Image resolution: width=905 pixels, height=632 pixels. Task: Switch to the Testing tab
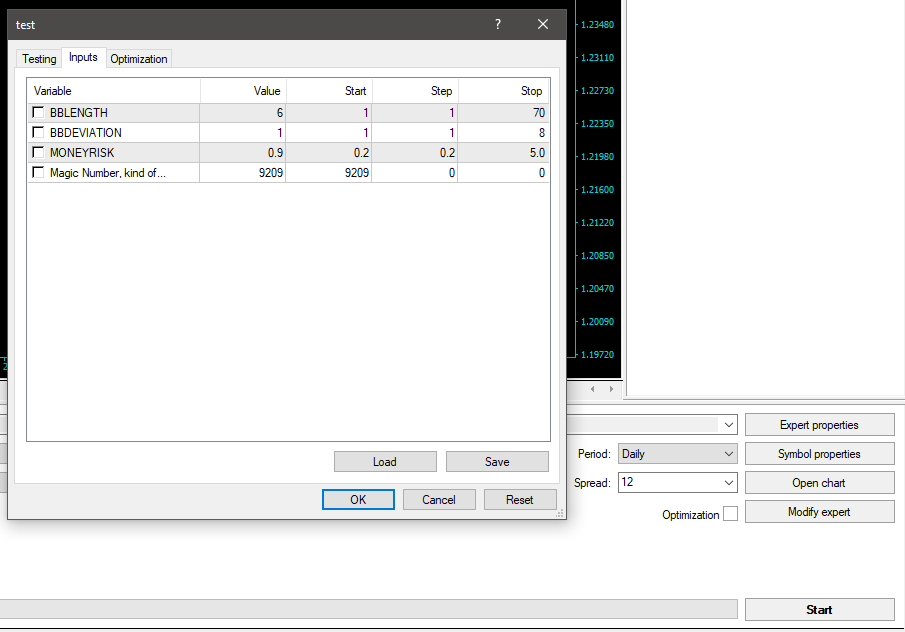click(x=39, y=58)
